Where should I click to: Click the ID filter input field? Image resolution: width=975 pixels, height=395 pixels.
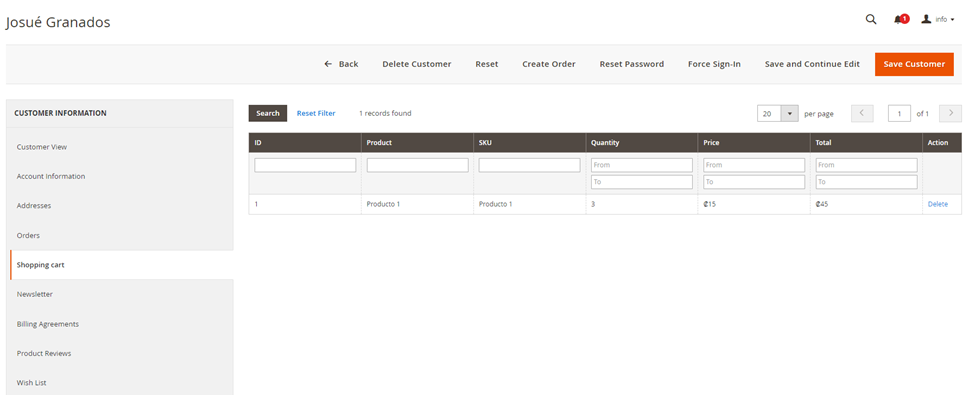click(x=305, y=165)
